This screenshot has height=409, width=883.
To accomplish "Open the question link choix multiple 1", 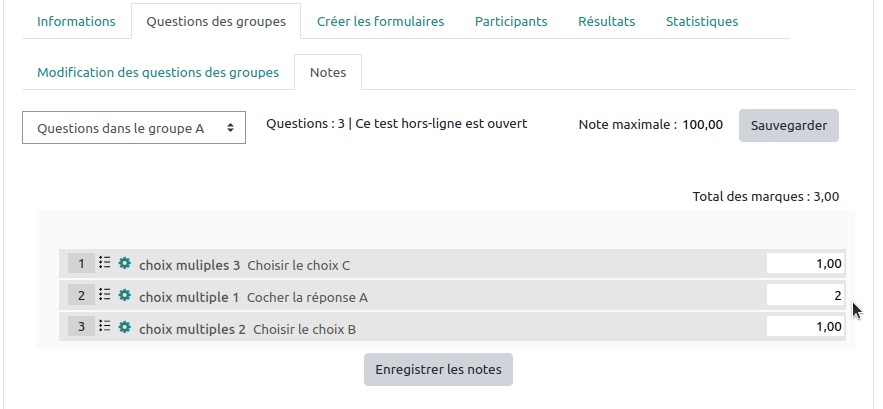I will coord(189,297).
